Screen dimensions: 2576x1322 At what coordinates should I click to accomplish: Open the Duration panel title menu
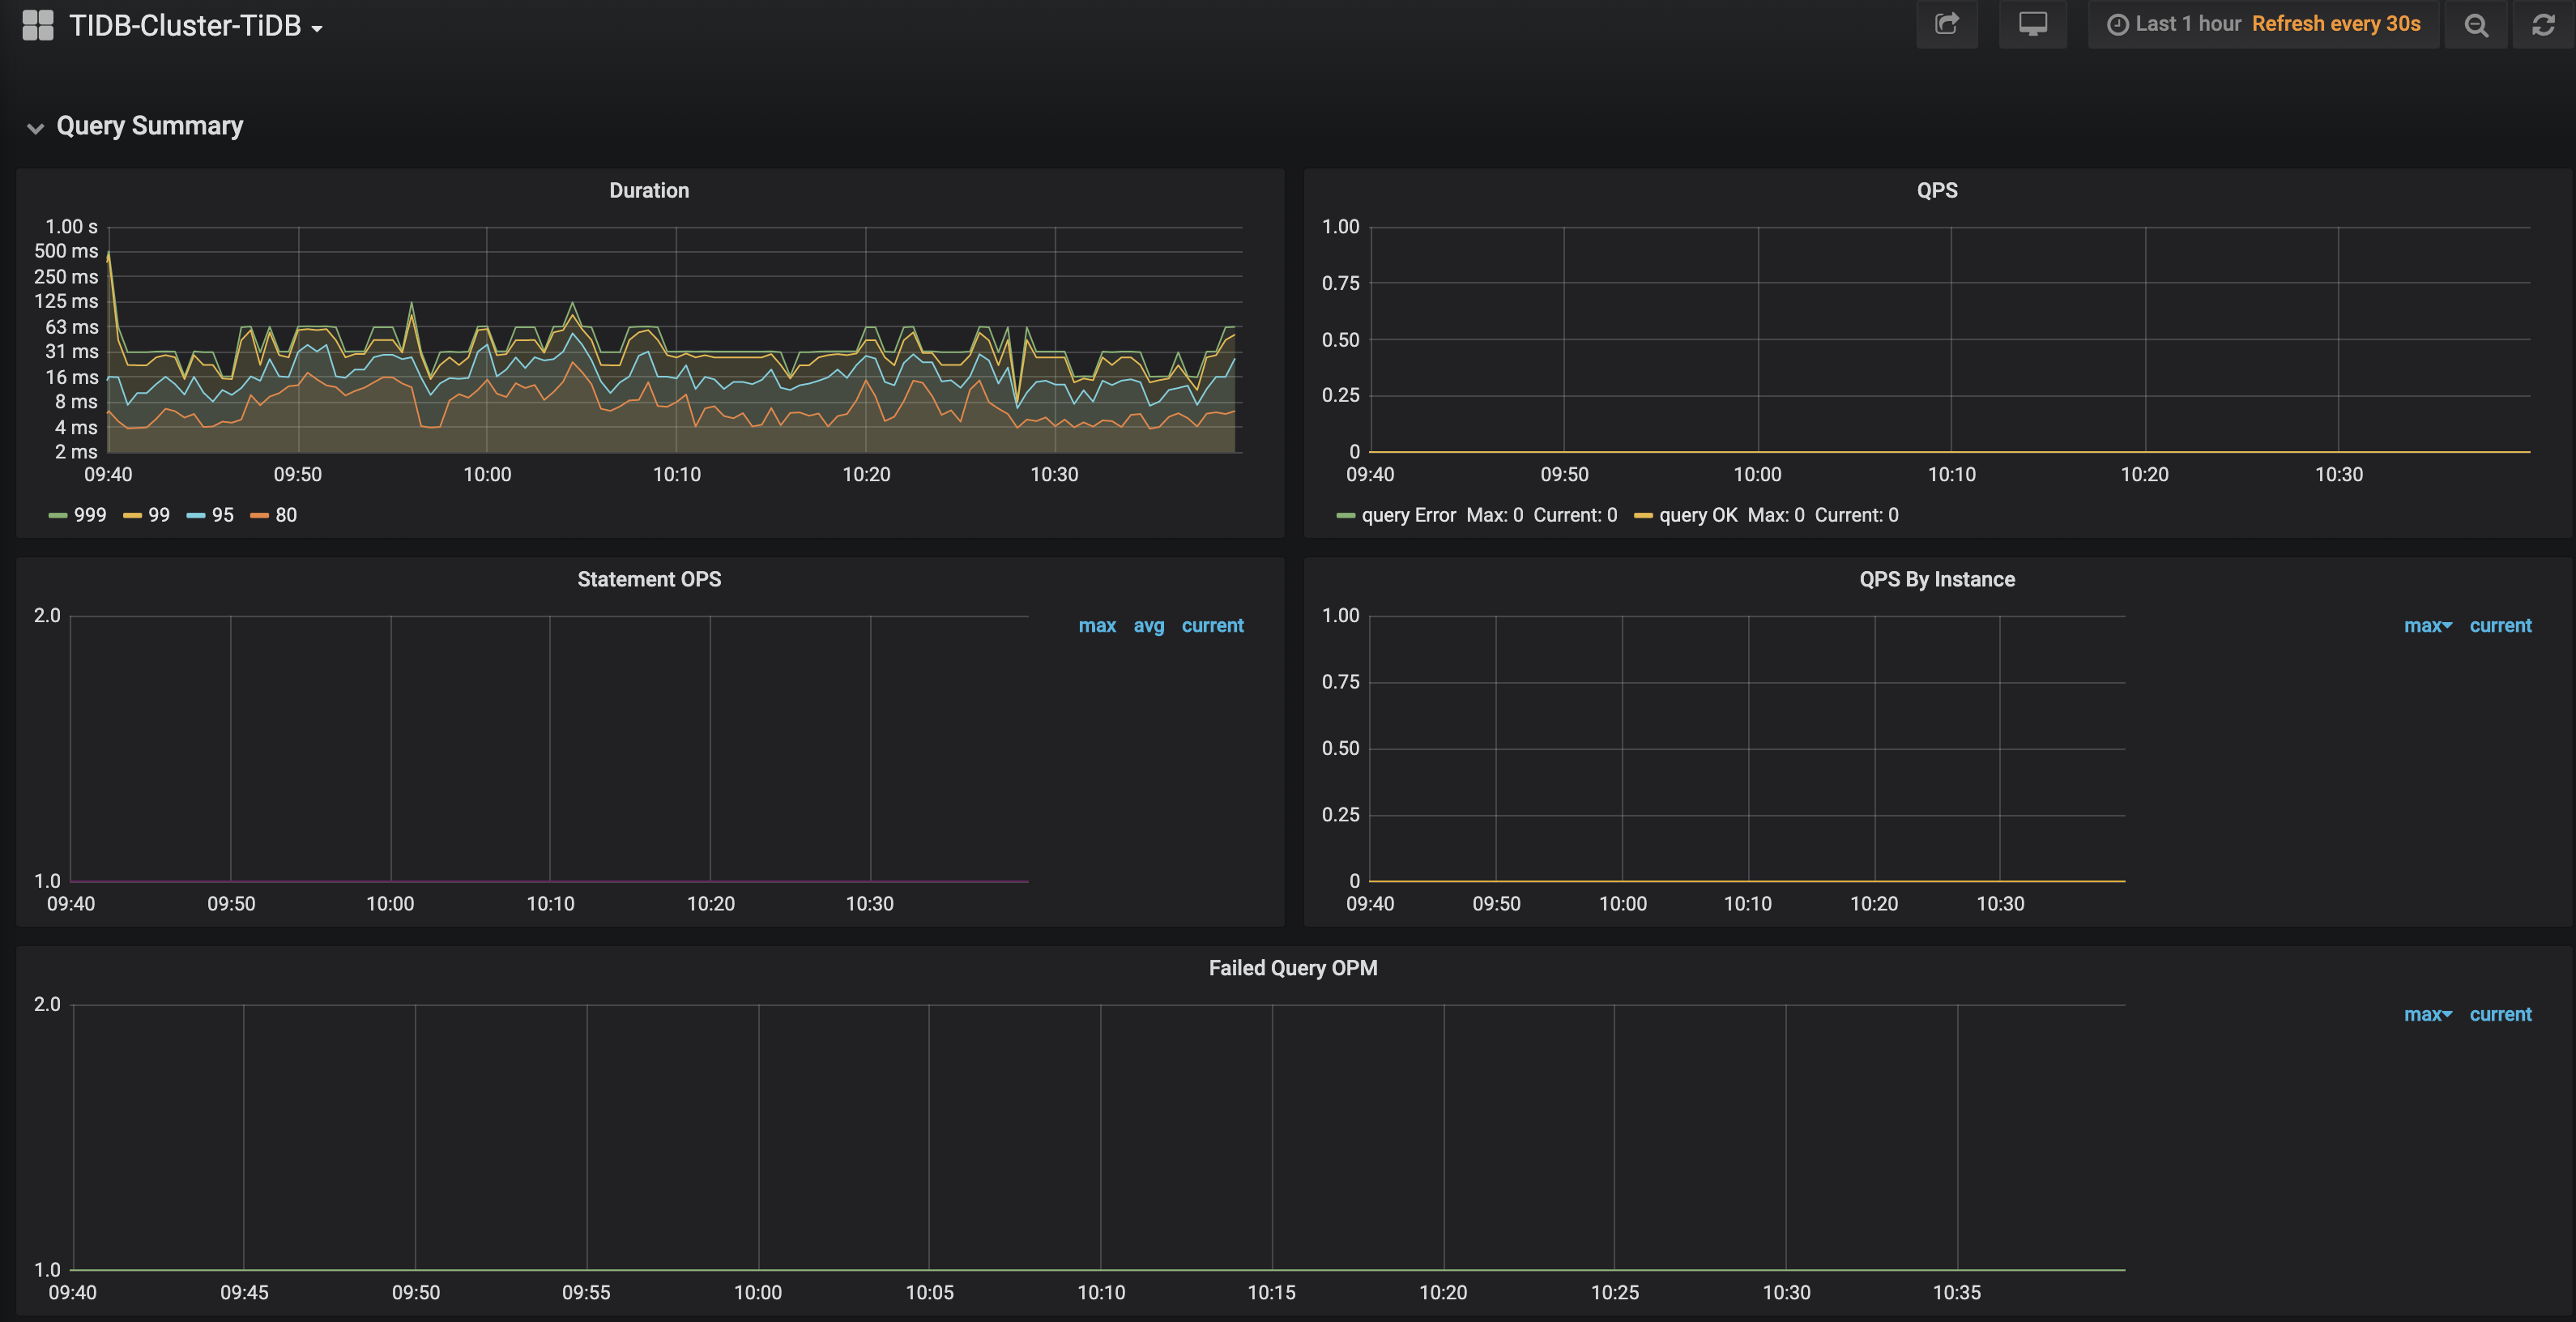coord(649,190)
